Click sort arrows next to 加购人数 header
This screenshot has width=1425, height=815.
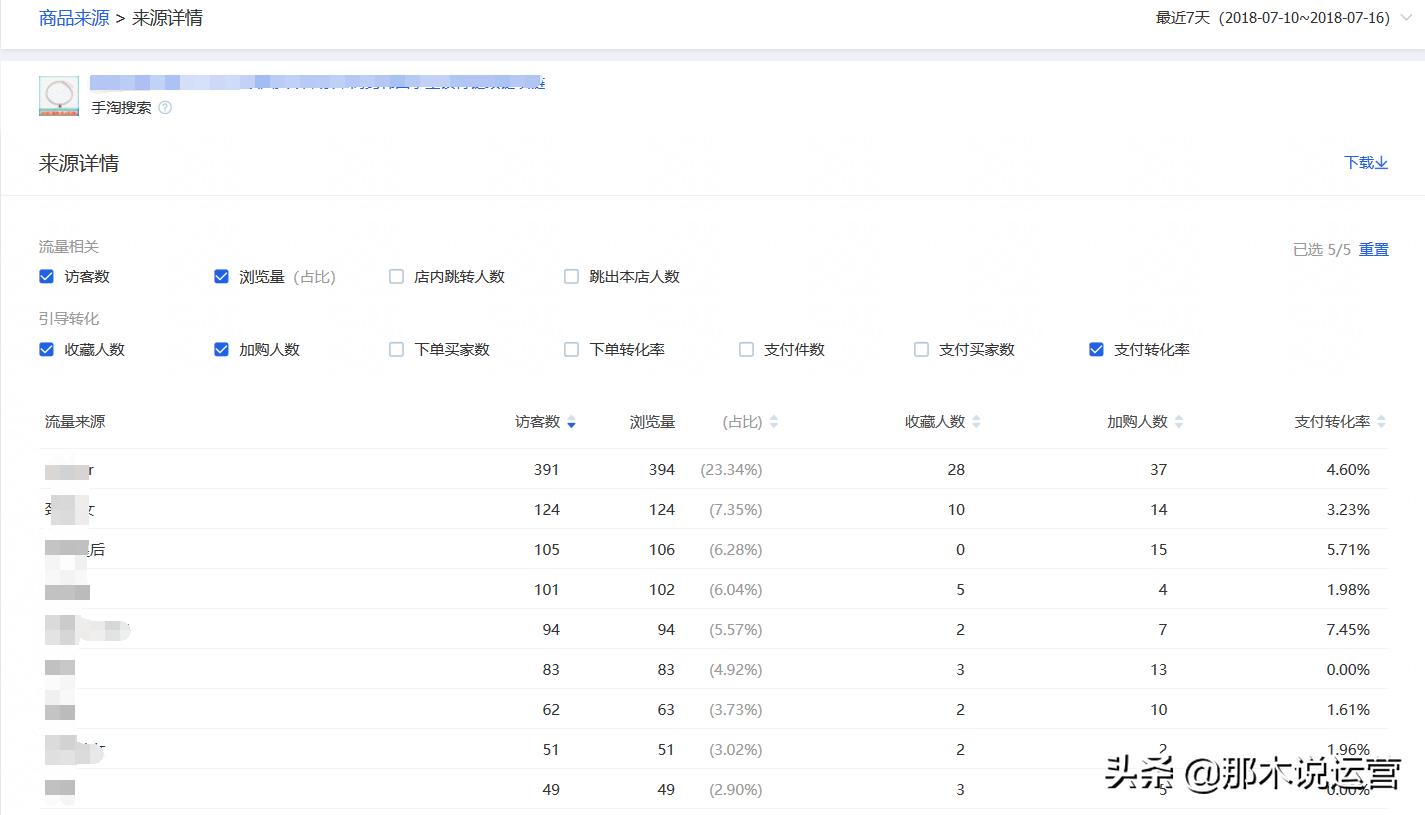click(x=1179, y=423)
